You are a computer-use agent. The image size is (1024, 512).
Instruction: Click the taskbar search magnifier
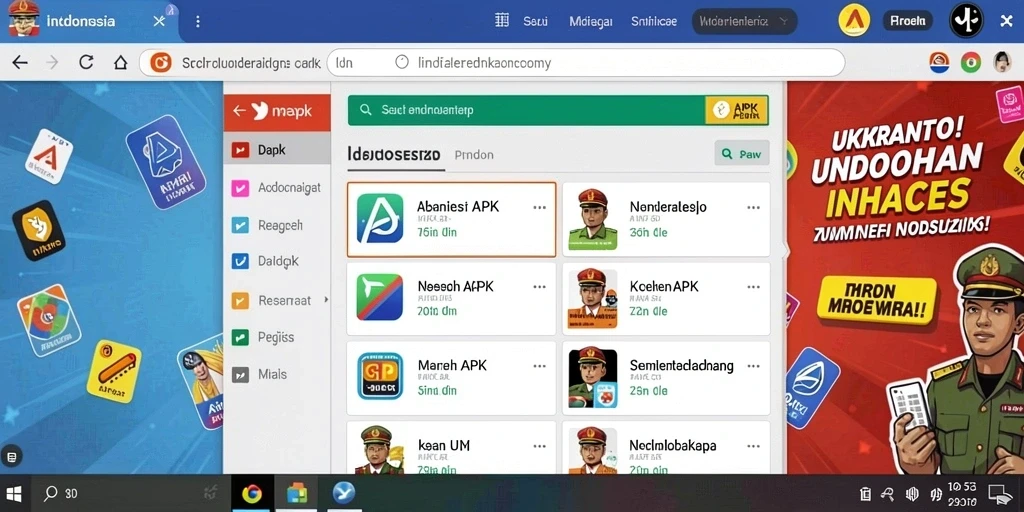(x=50, y=493)
